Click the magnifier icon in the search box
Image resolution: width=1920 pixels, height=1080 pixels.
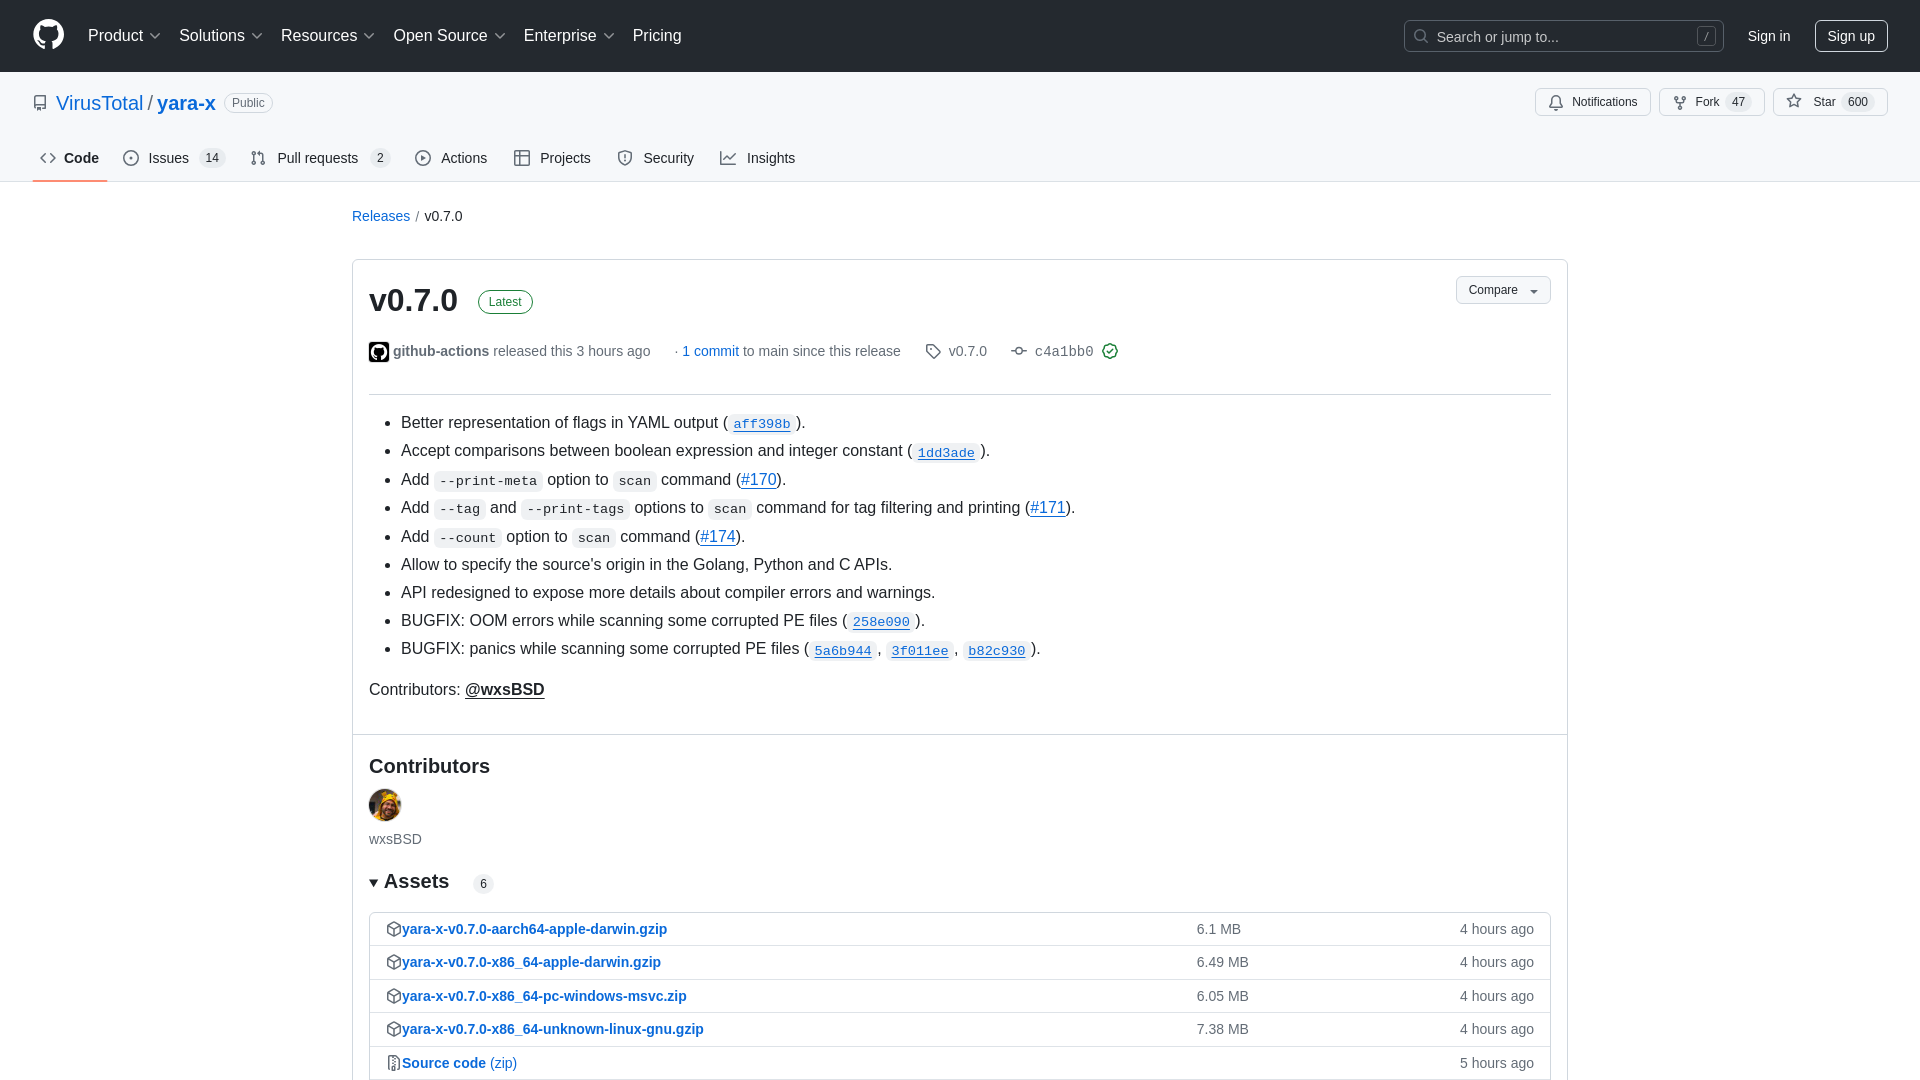(1421, 36)
